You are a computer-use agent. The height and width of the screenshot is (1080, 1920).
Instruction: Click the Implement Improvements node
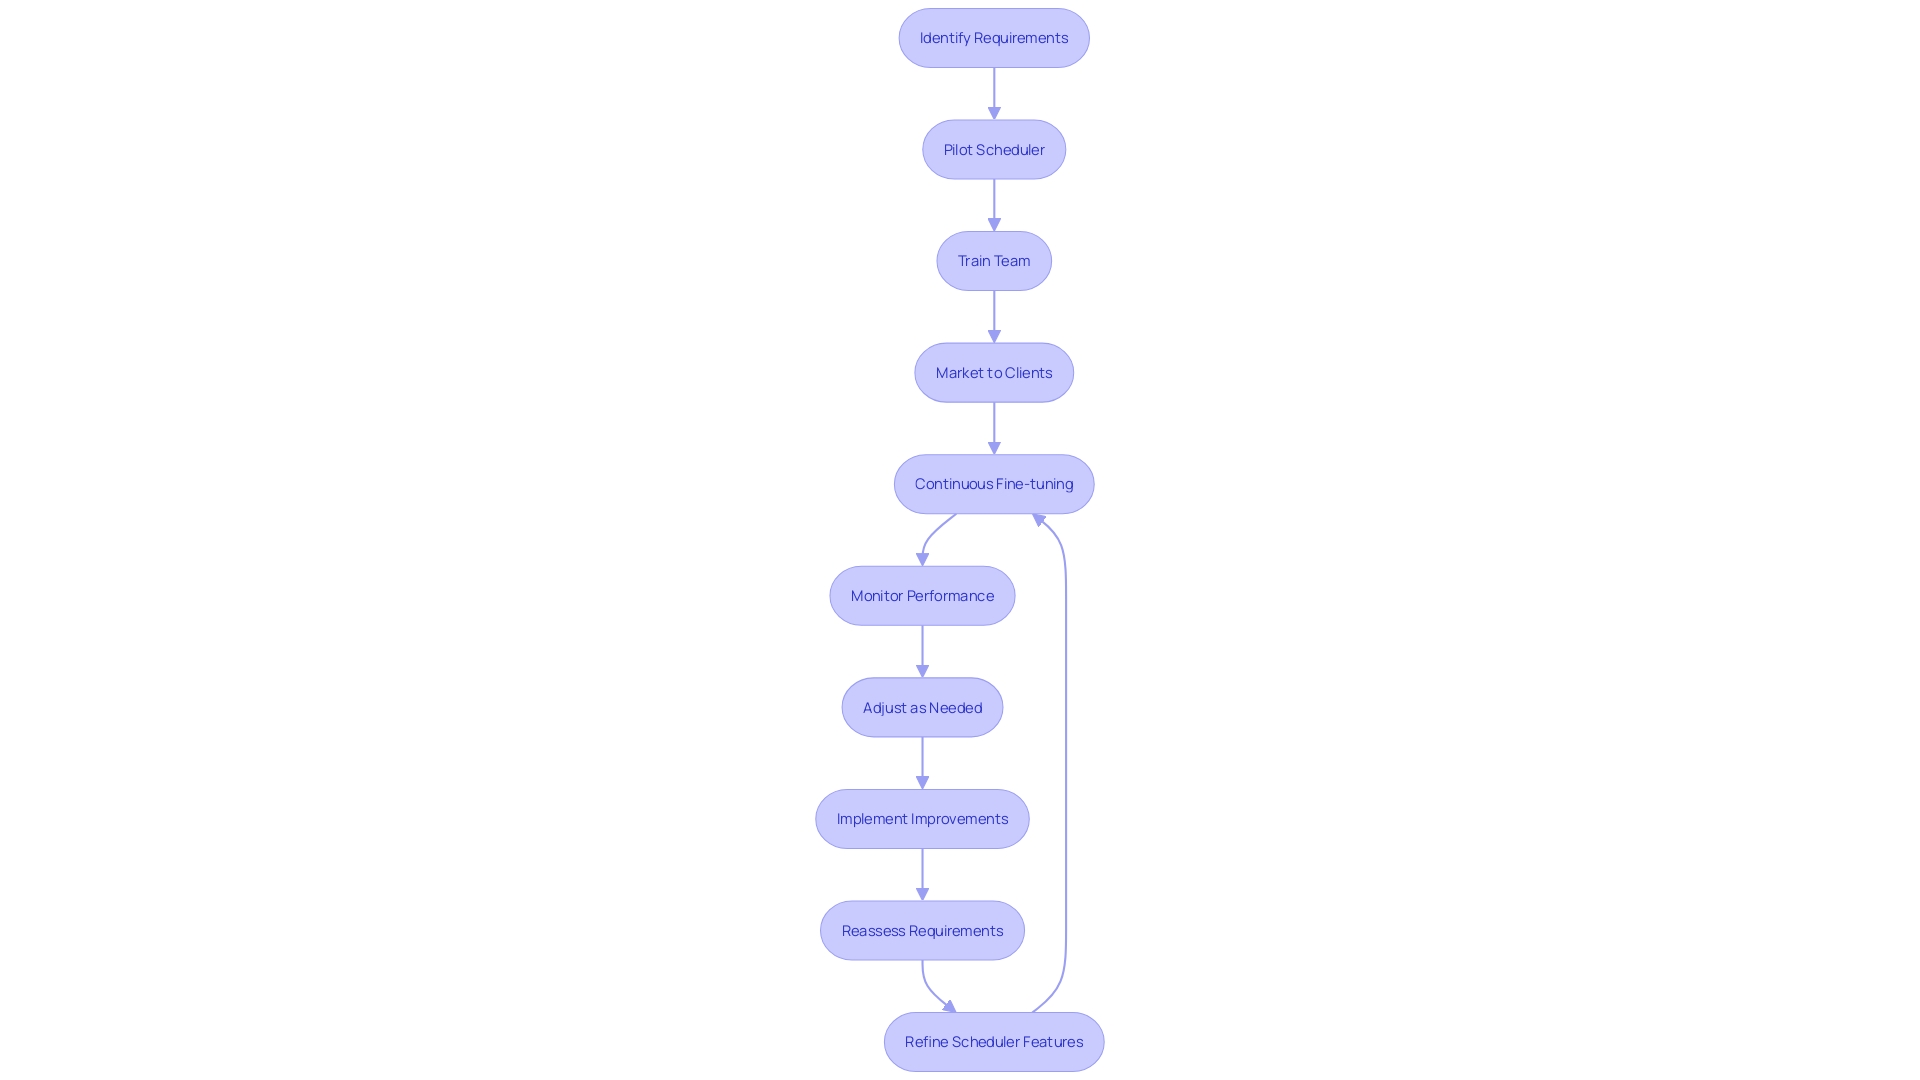coord(922,818)
